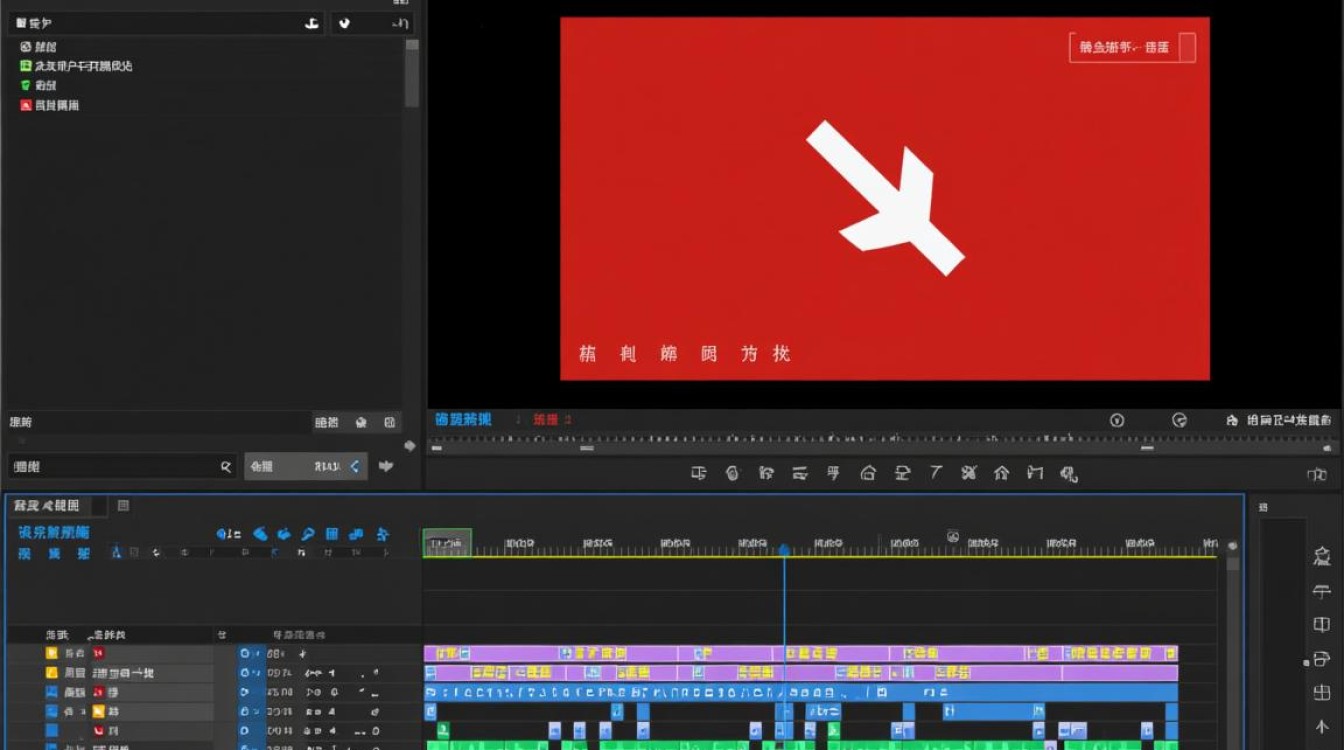Click the blue grid icon in the timeline toolbar
The height and width of the screenshot is (750, 1344).
point(332,534)
